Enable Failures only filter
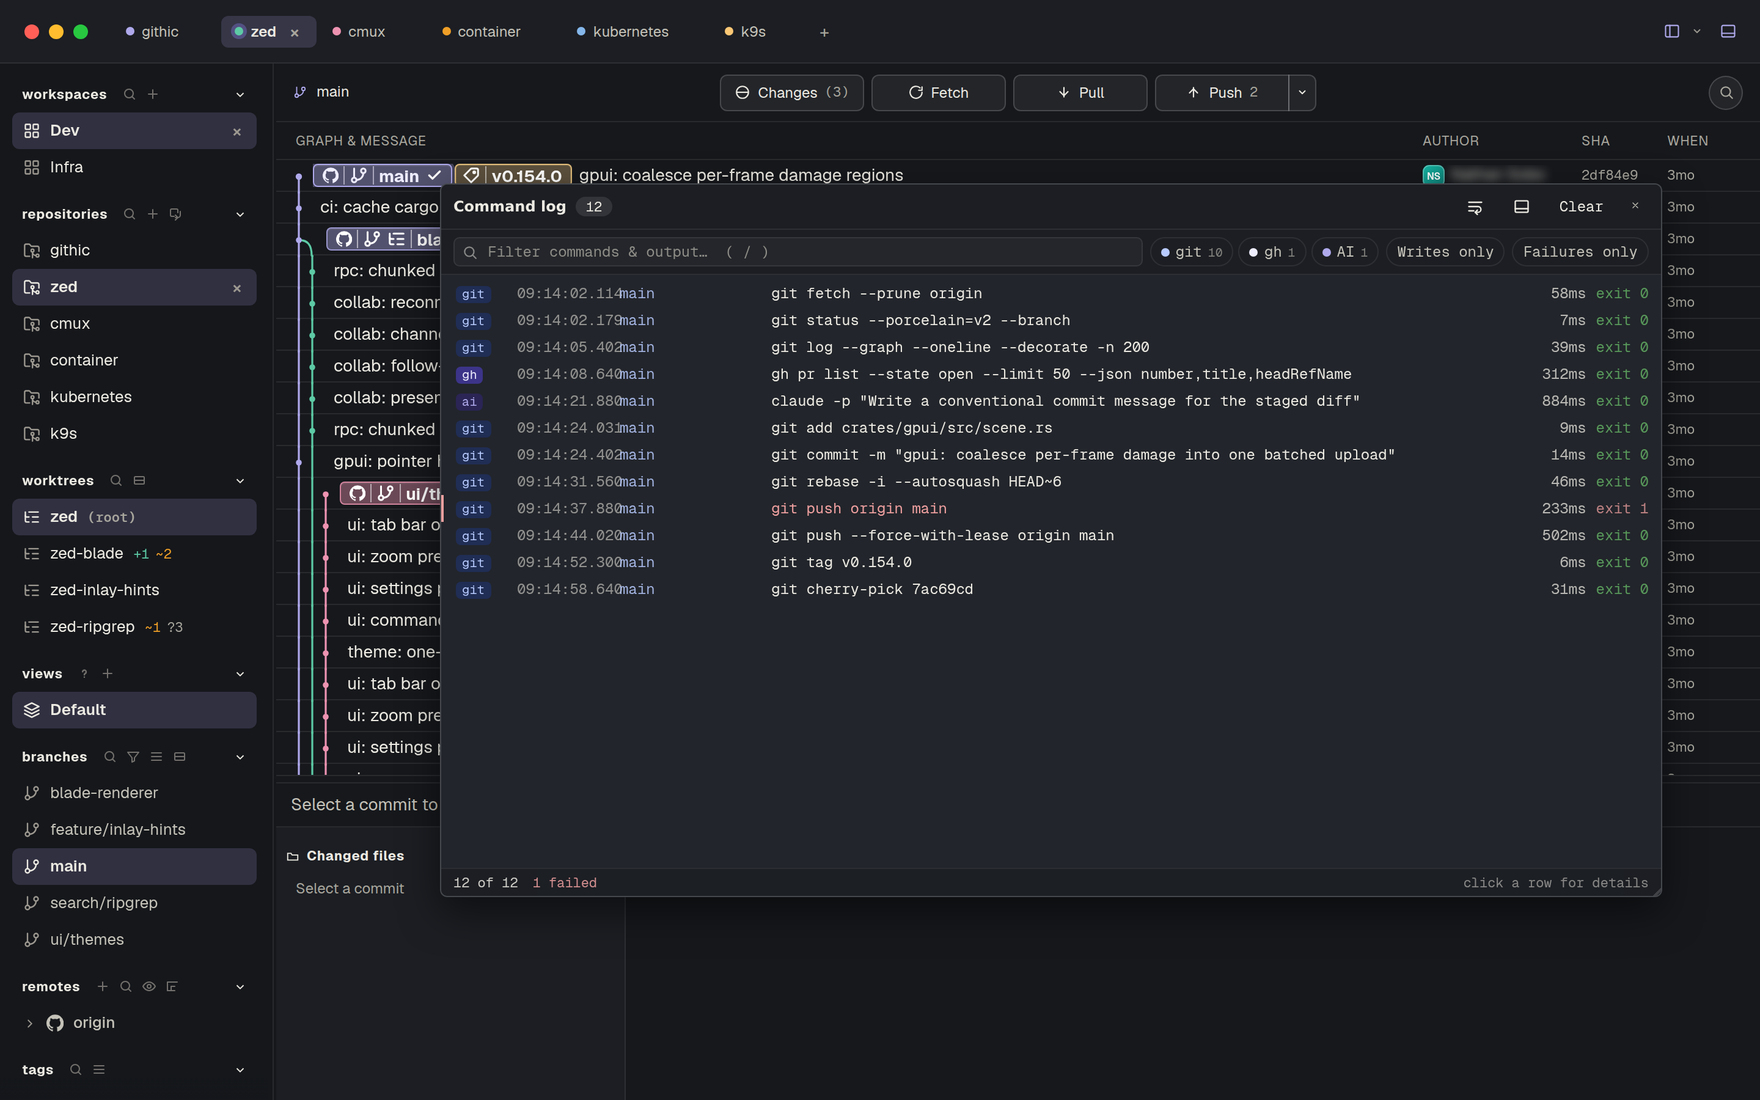The height and width of the screenshot is (1100, 1760). tap(1580, 252)
